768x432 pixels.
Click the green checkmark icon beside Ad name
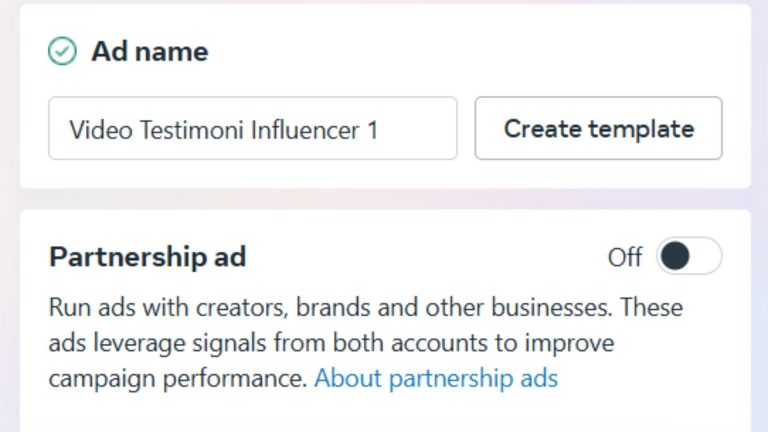62,52
